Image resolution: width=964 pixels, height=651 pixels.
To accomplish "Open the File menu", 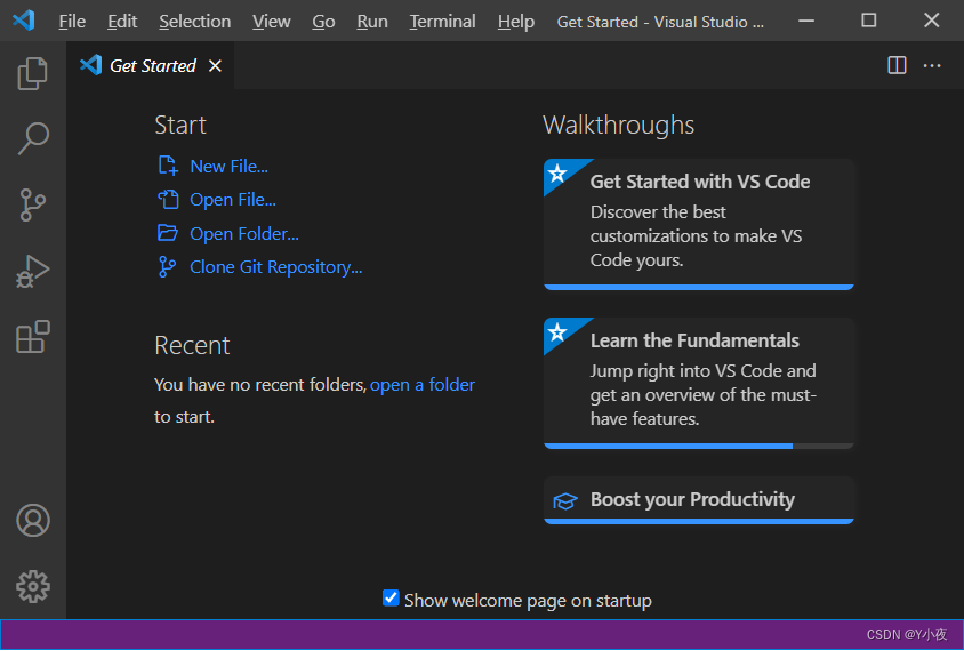I will click(x=72, y=22).
